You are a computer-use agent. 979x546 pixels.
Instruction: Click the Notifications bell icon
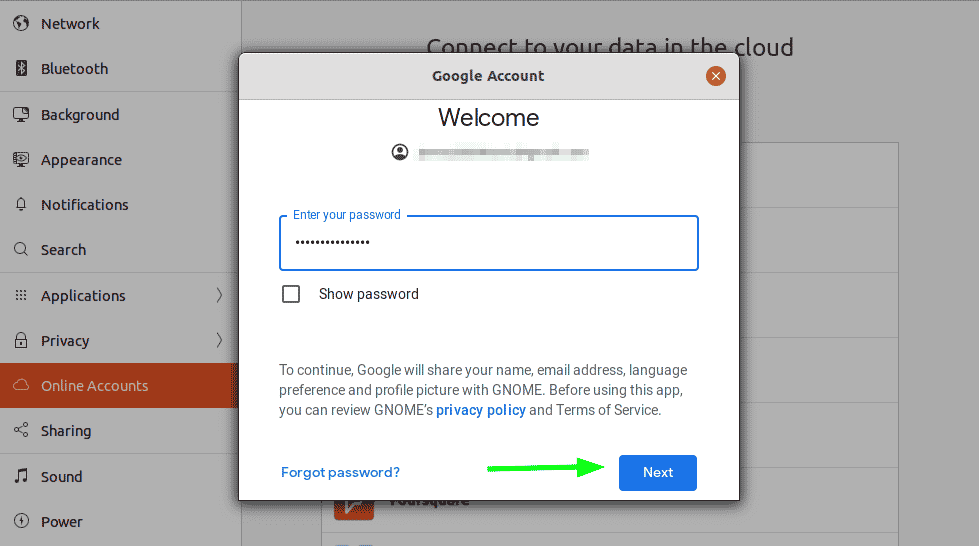click(x=21, y=204)
